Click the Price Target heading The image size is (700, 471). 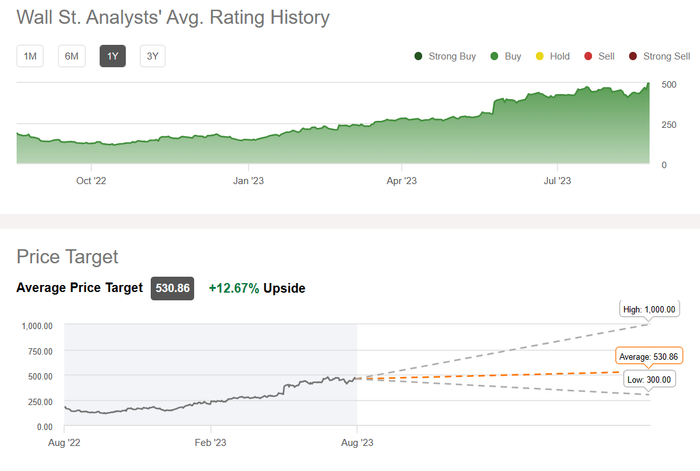tap(67, 257)
